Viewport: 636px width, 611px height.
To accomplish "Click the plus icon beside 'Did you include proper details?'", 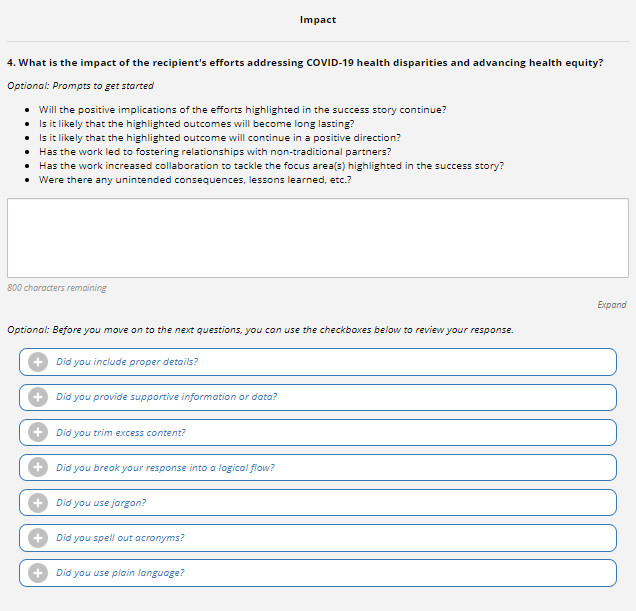I will coord(38,362).
